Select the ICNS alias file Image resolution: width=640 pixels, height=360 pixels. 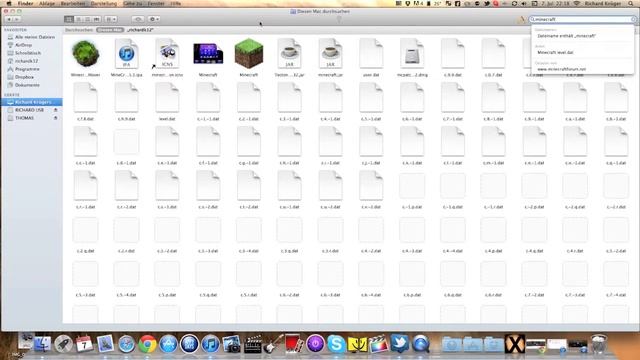(167, 54)
